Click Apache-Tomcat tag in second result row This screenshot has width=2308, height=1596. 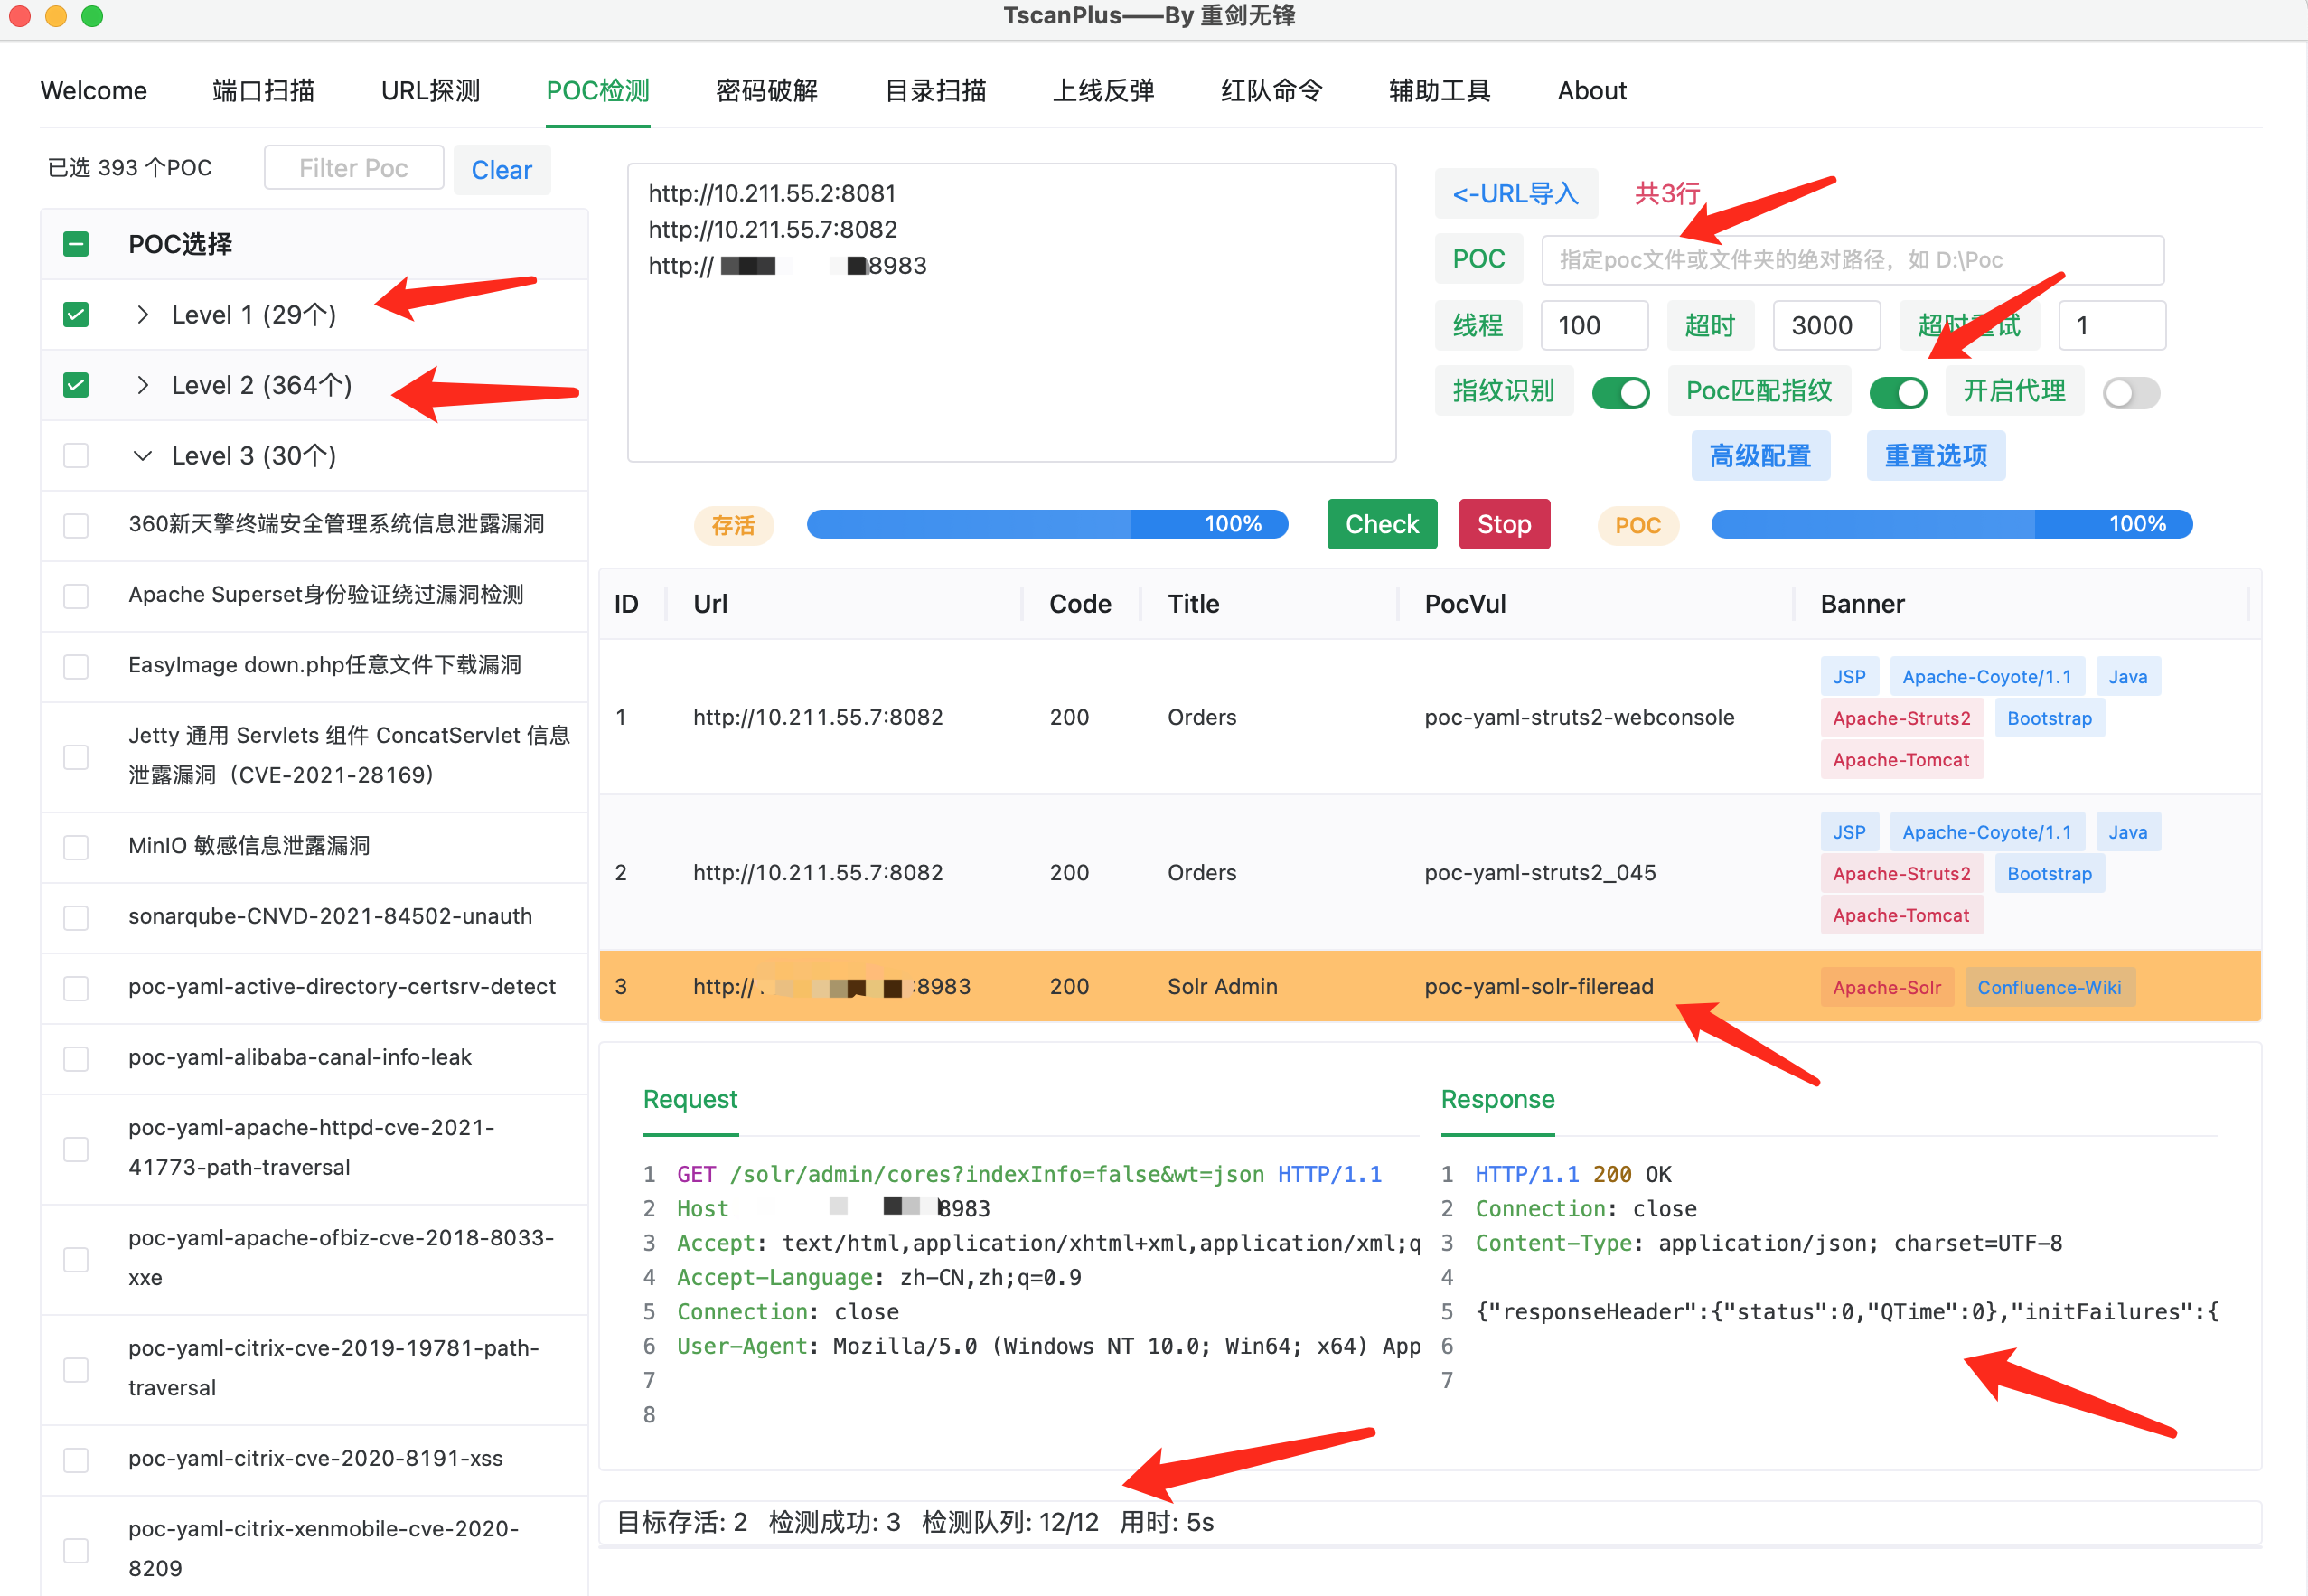click(x=1900, y=915)
